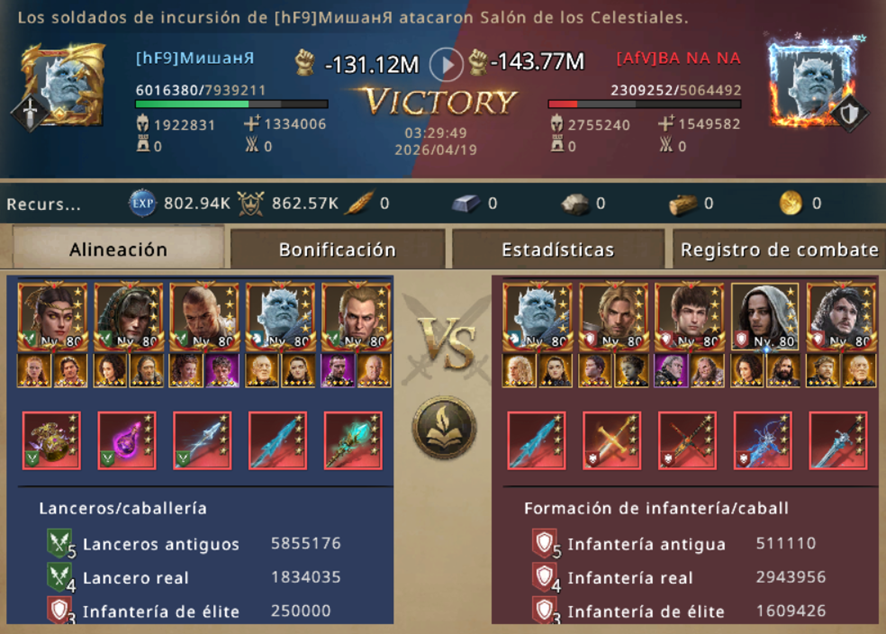Click defender avatar with shield badge
Viewport: 886px width, 634px height.
pos(815,85)
